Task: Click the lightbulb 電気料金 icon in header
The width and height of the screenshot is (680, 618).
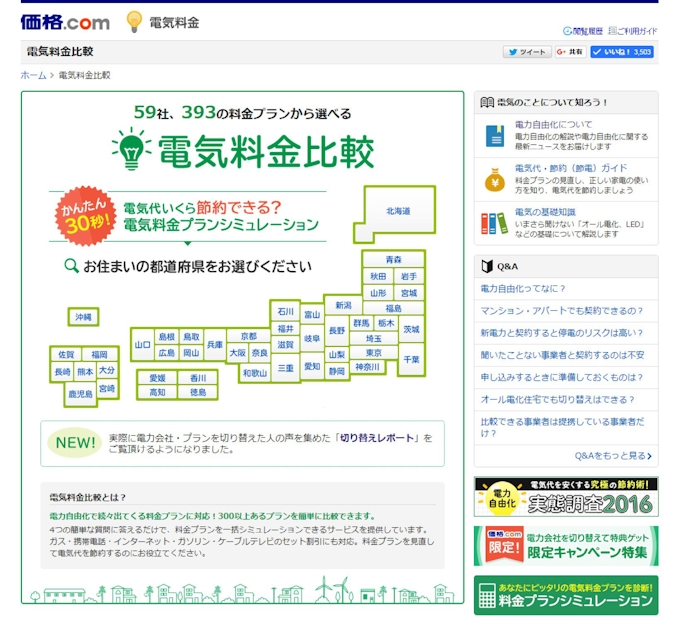Action: [134, 21]
